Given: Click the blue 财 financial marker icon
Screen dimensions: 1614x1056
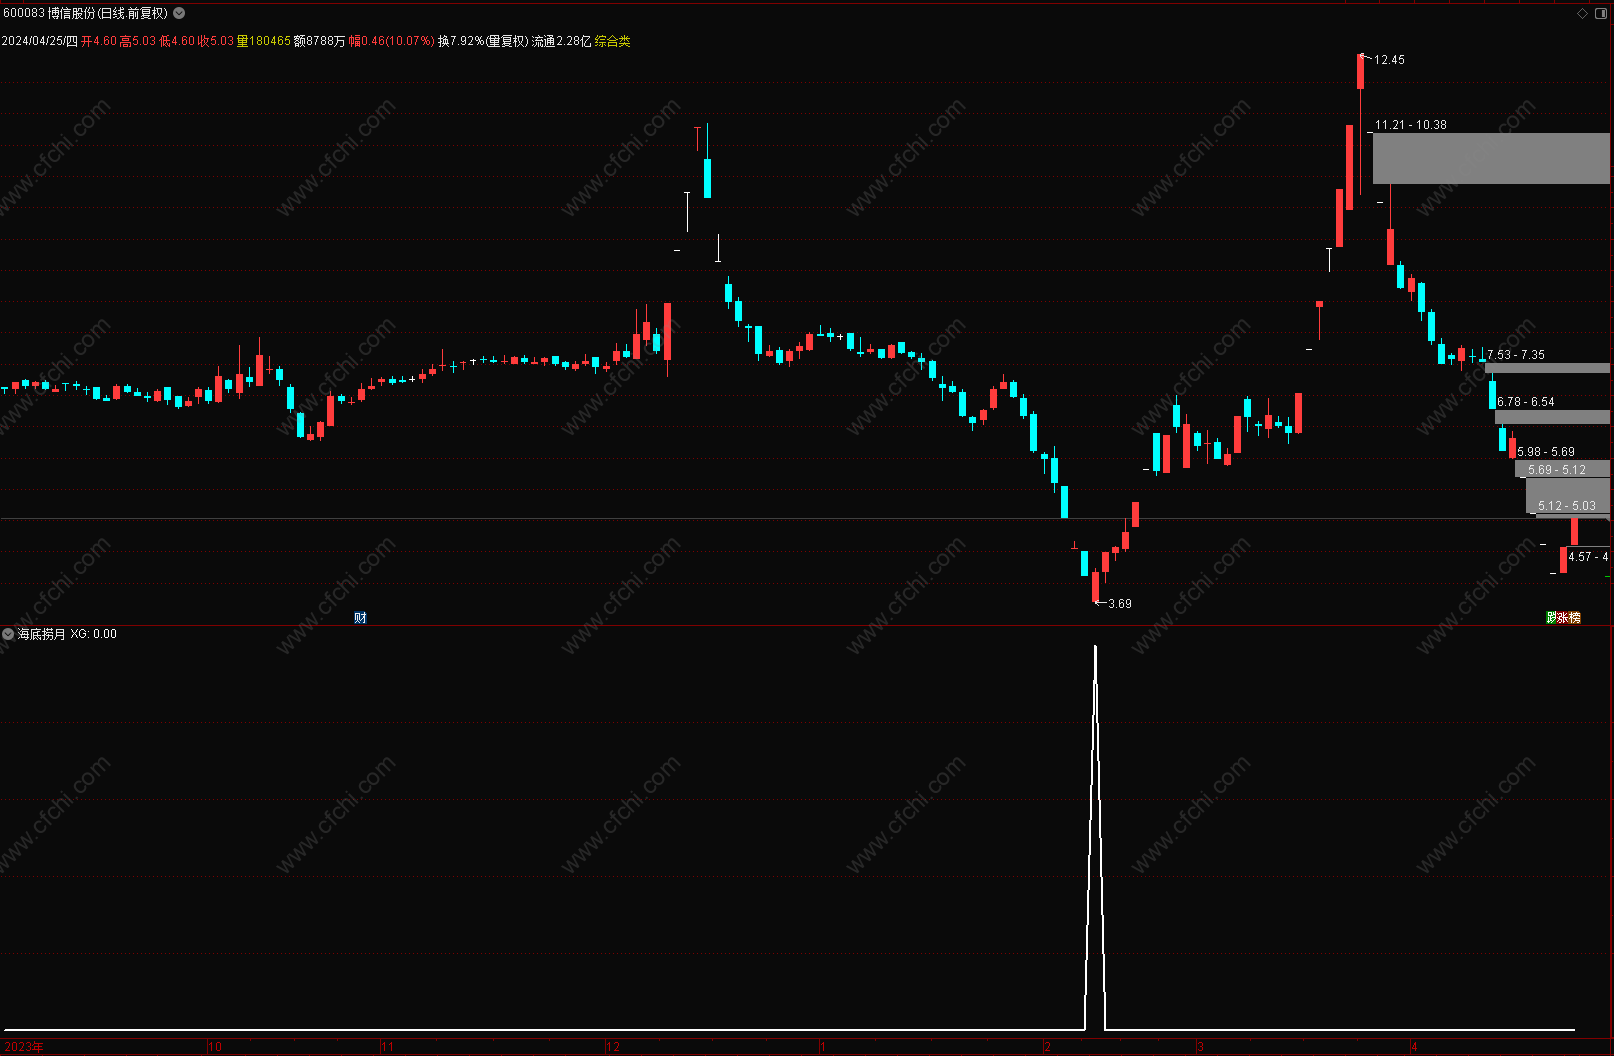Looking at the screenshot, I should tap(360, 617).
